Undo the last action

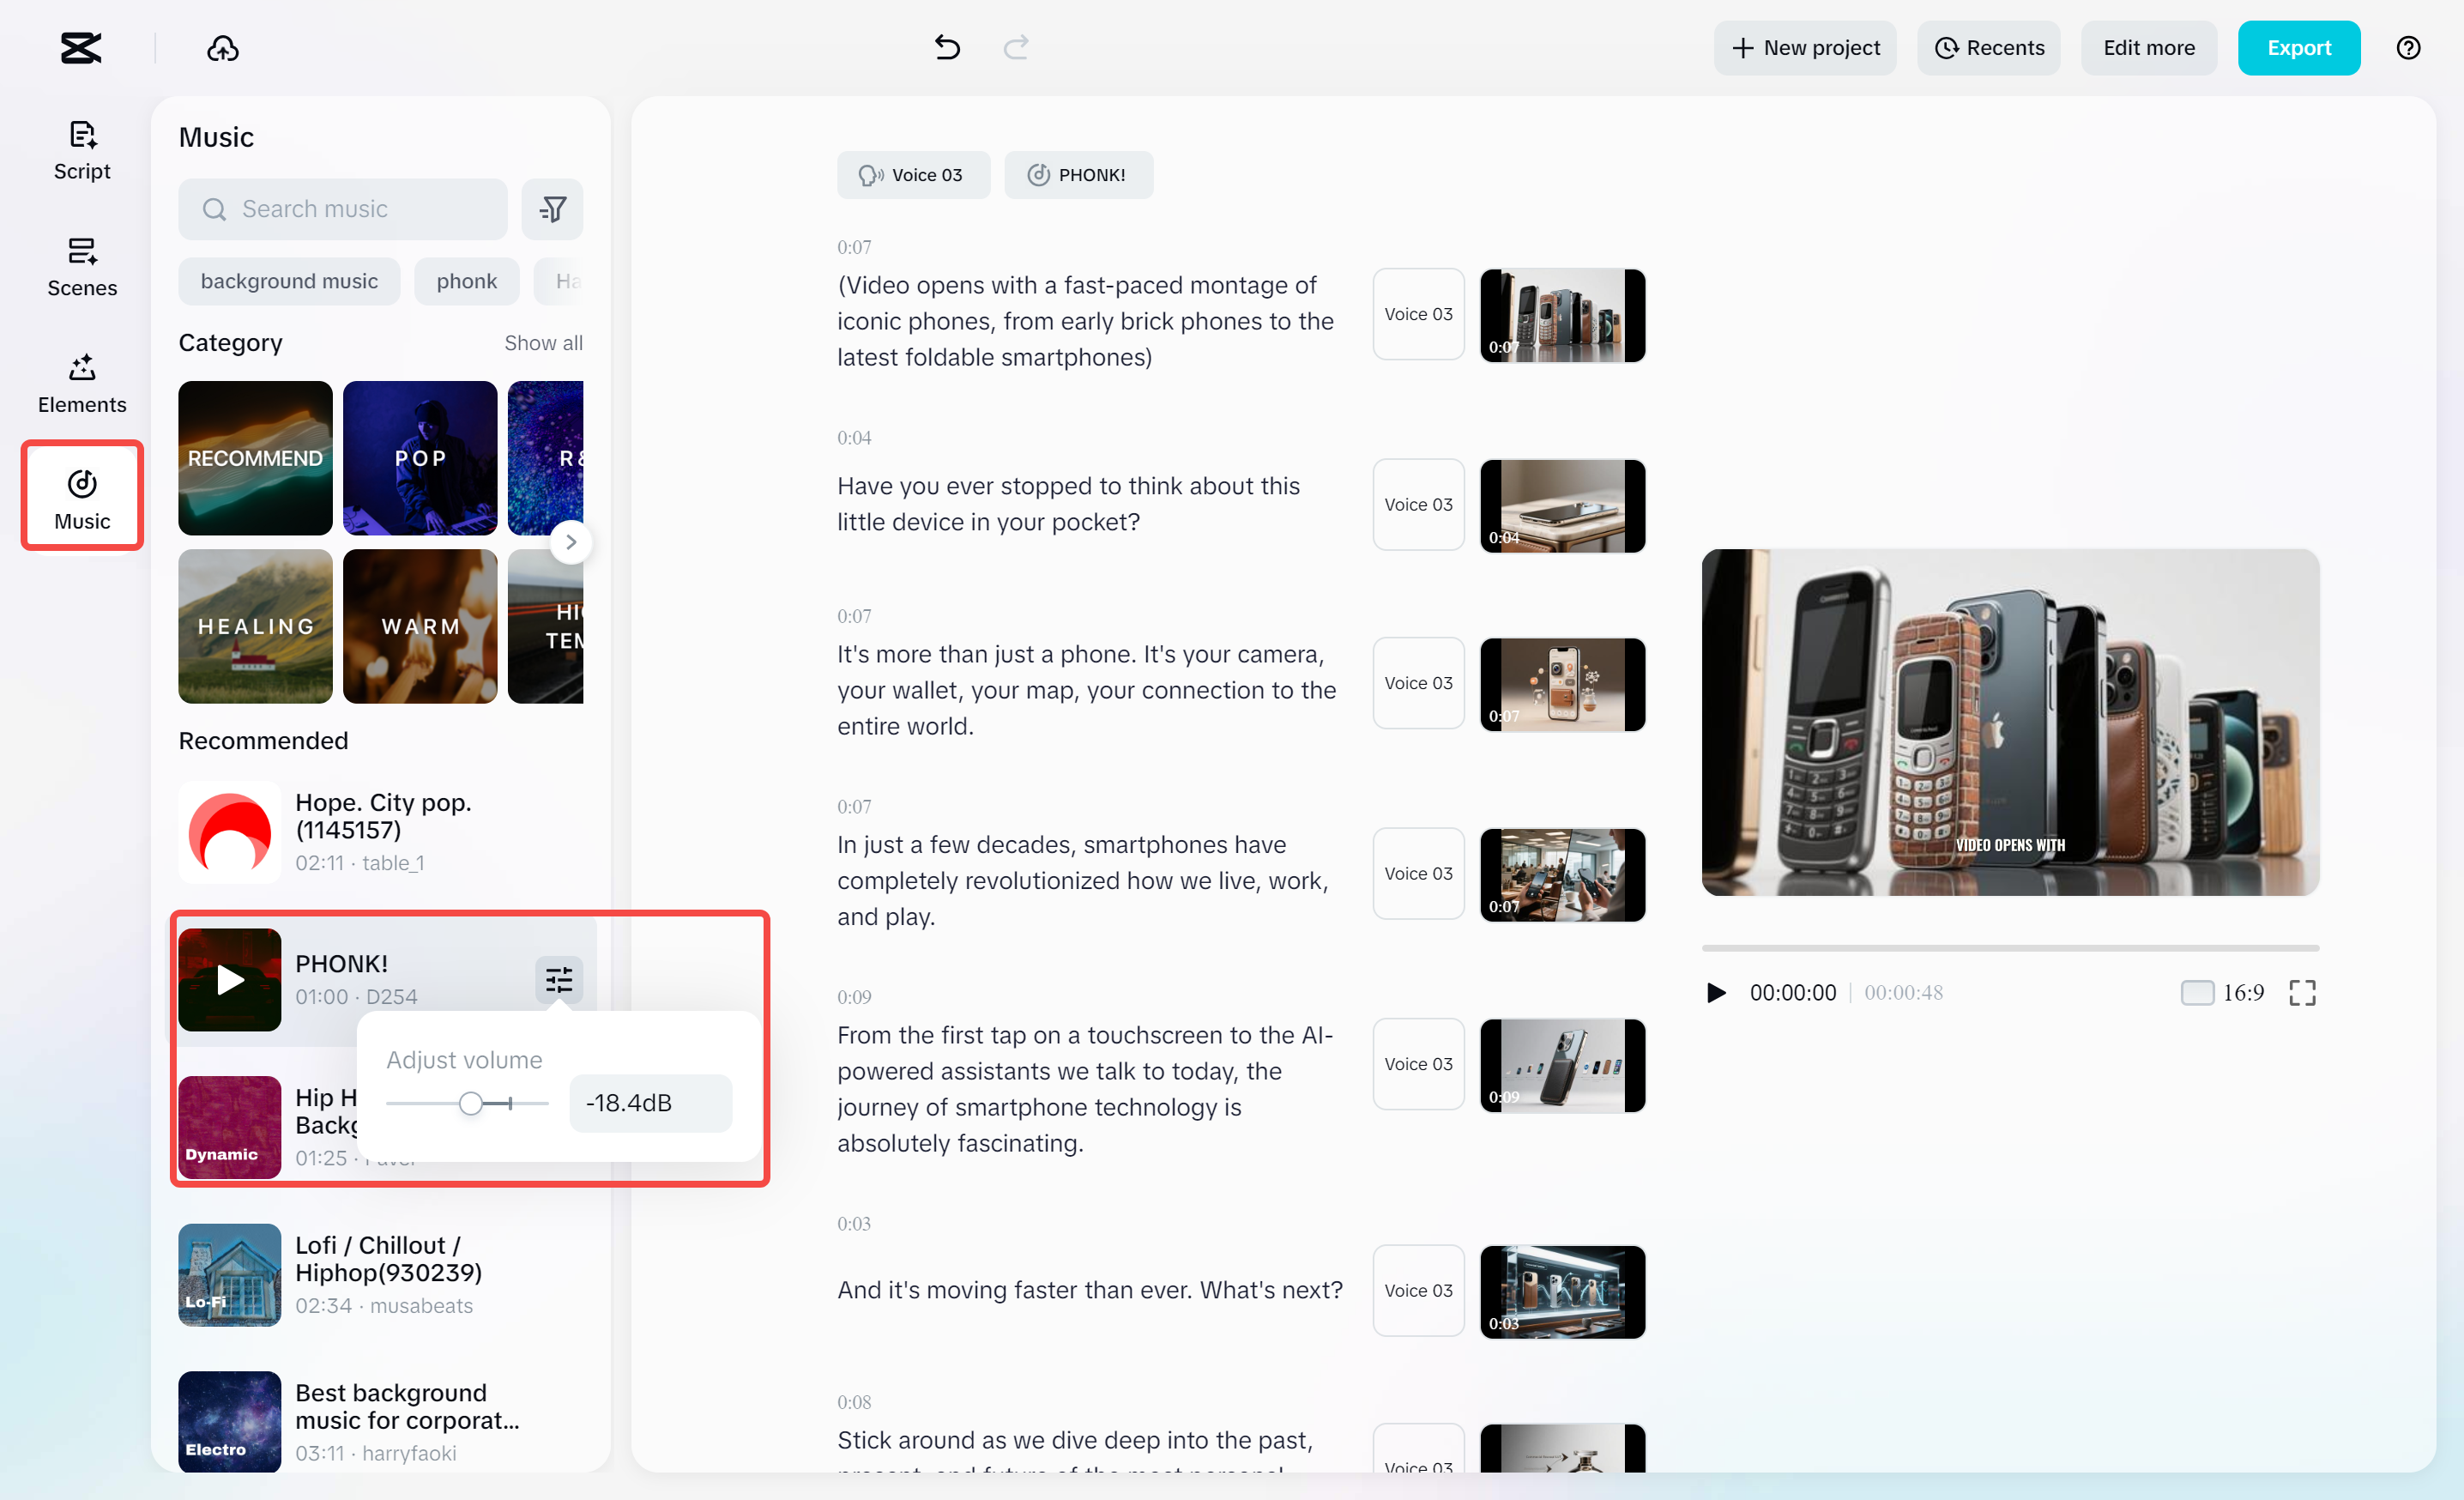click(946, 47)
